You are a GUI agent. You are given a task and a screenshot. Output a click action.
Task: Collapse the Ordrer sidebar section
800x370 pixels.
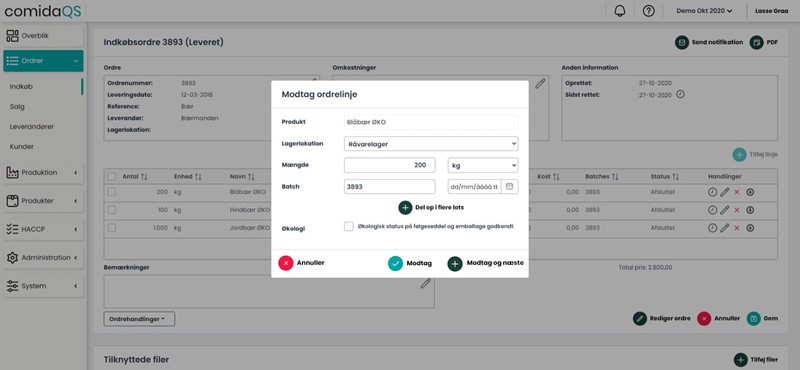point(43,61)
